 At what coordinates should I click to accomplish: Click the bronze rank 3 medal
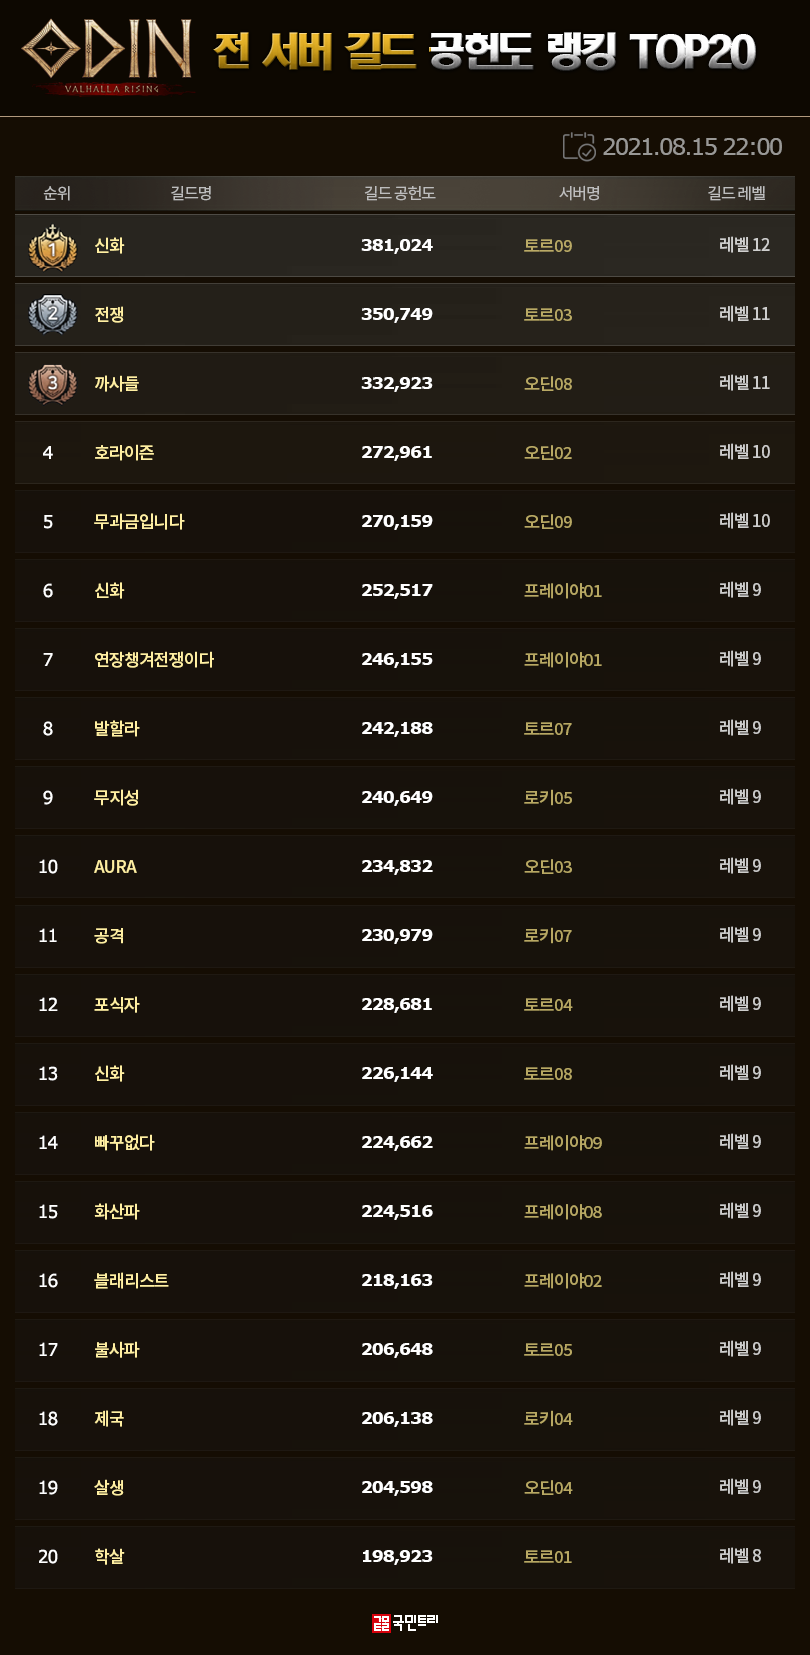pyautogui.click(x=53, y=384)
